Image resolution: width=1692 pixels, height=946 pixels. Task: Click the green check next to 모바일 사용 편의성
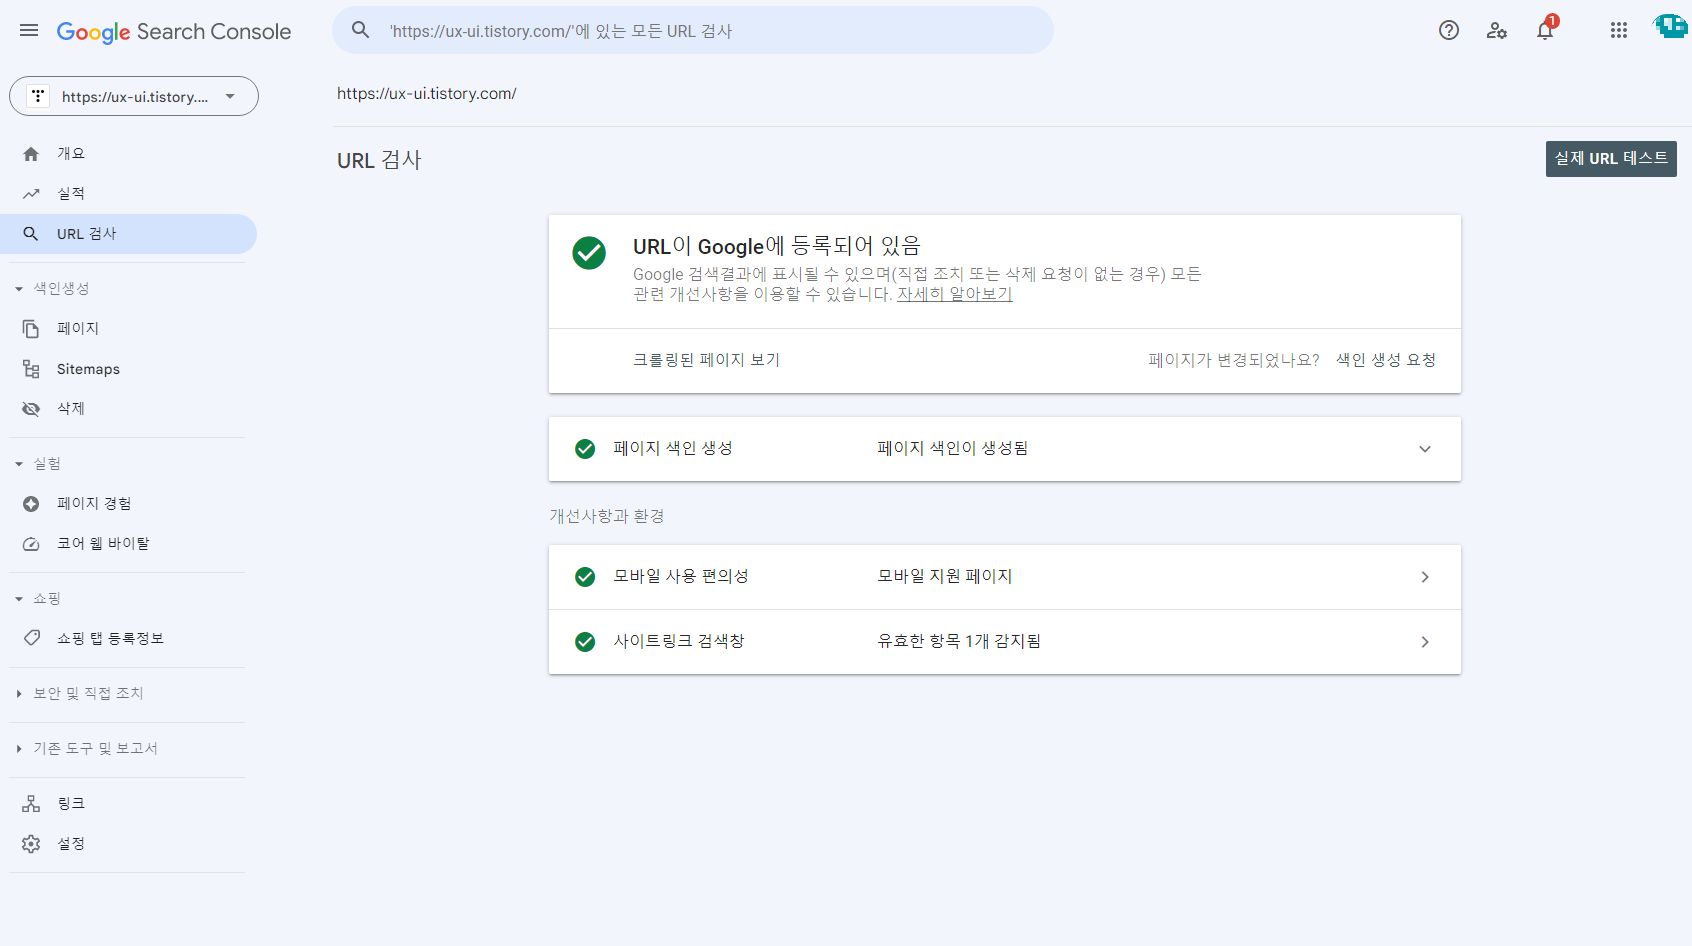(x=585, y=577)
